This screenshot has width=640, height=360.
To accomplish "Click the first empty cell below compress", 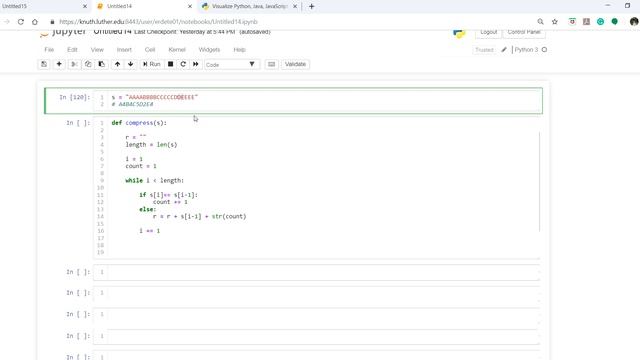I will pos(317,272).
